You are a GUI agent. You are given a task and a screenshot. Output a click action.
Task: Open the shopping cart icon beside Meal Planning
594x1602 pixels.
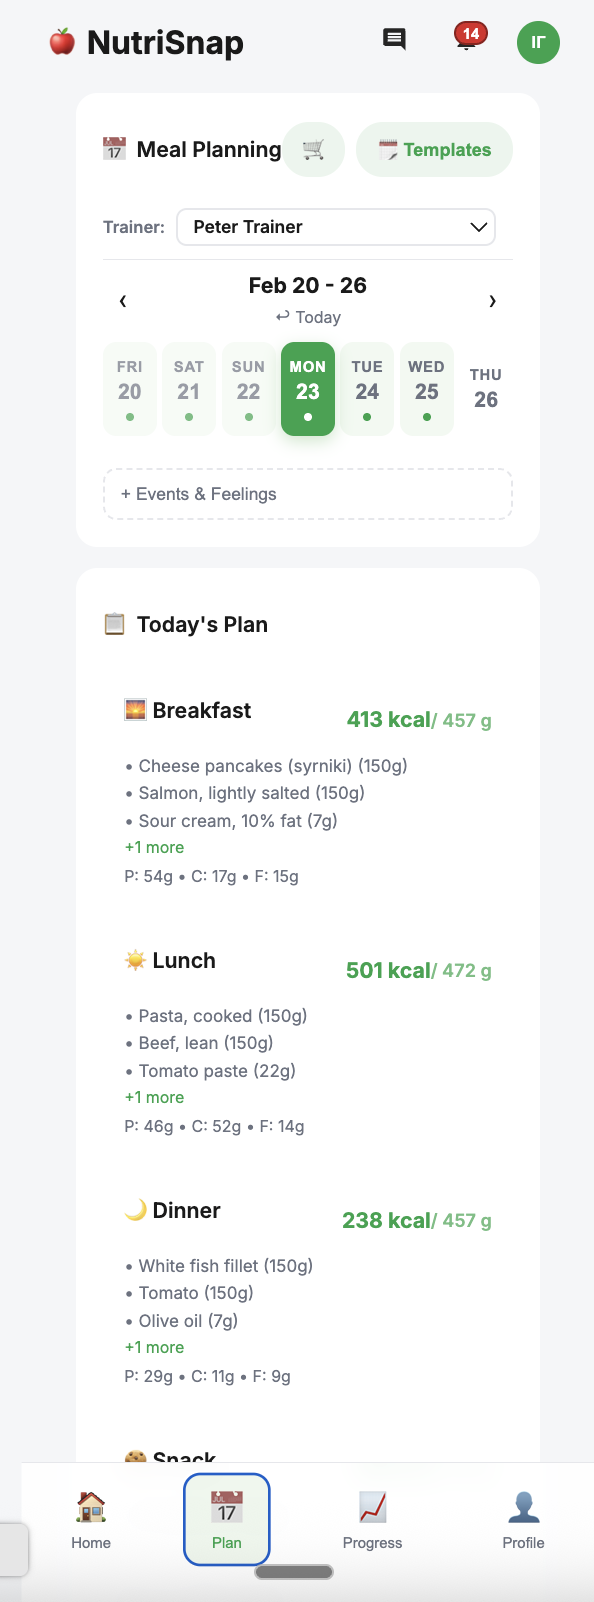point(313,148)
